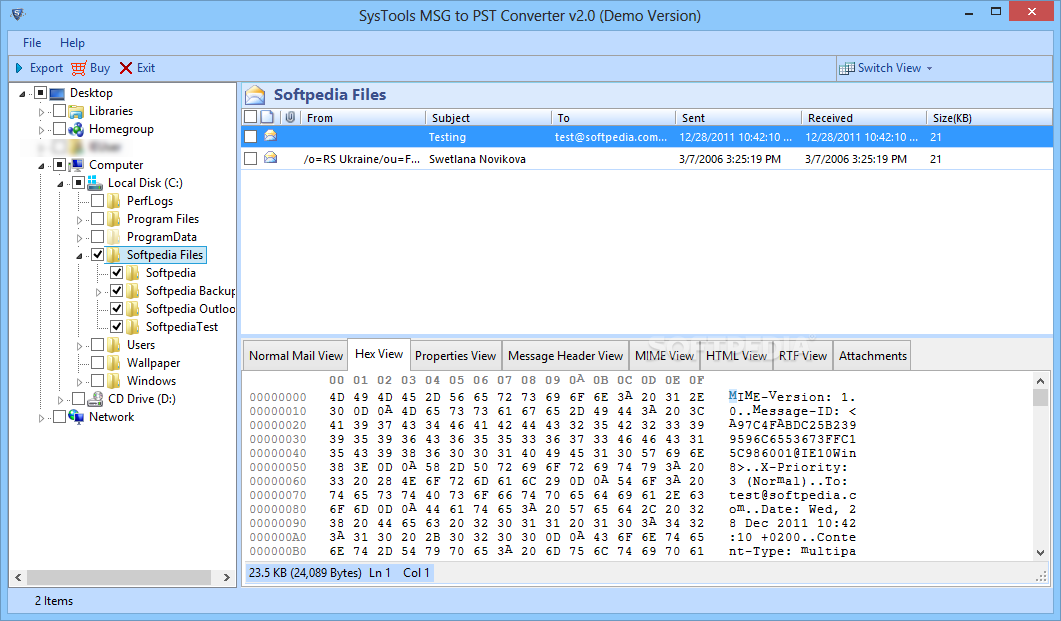Sort emails by the Sent column header
Image resolution: width=1061 pixels, height=621 pixels.
(x=738, y=118)
